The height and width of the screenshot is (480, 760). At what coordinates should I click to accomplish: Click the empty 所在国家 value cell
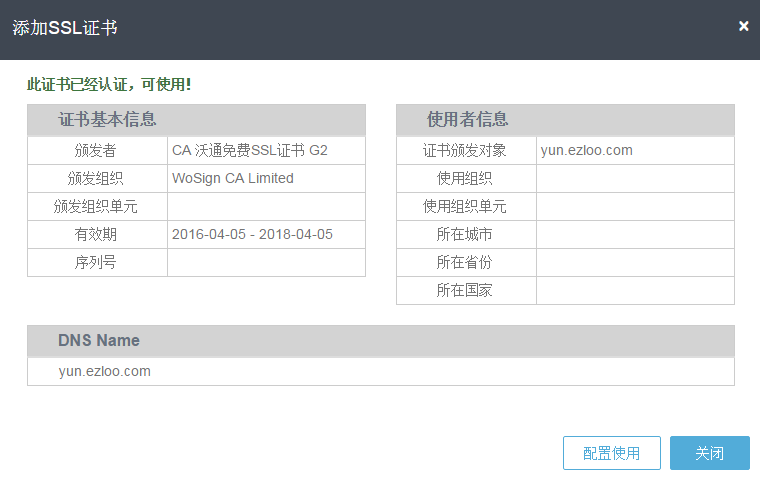(635, 290)
